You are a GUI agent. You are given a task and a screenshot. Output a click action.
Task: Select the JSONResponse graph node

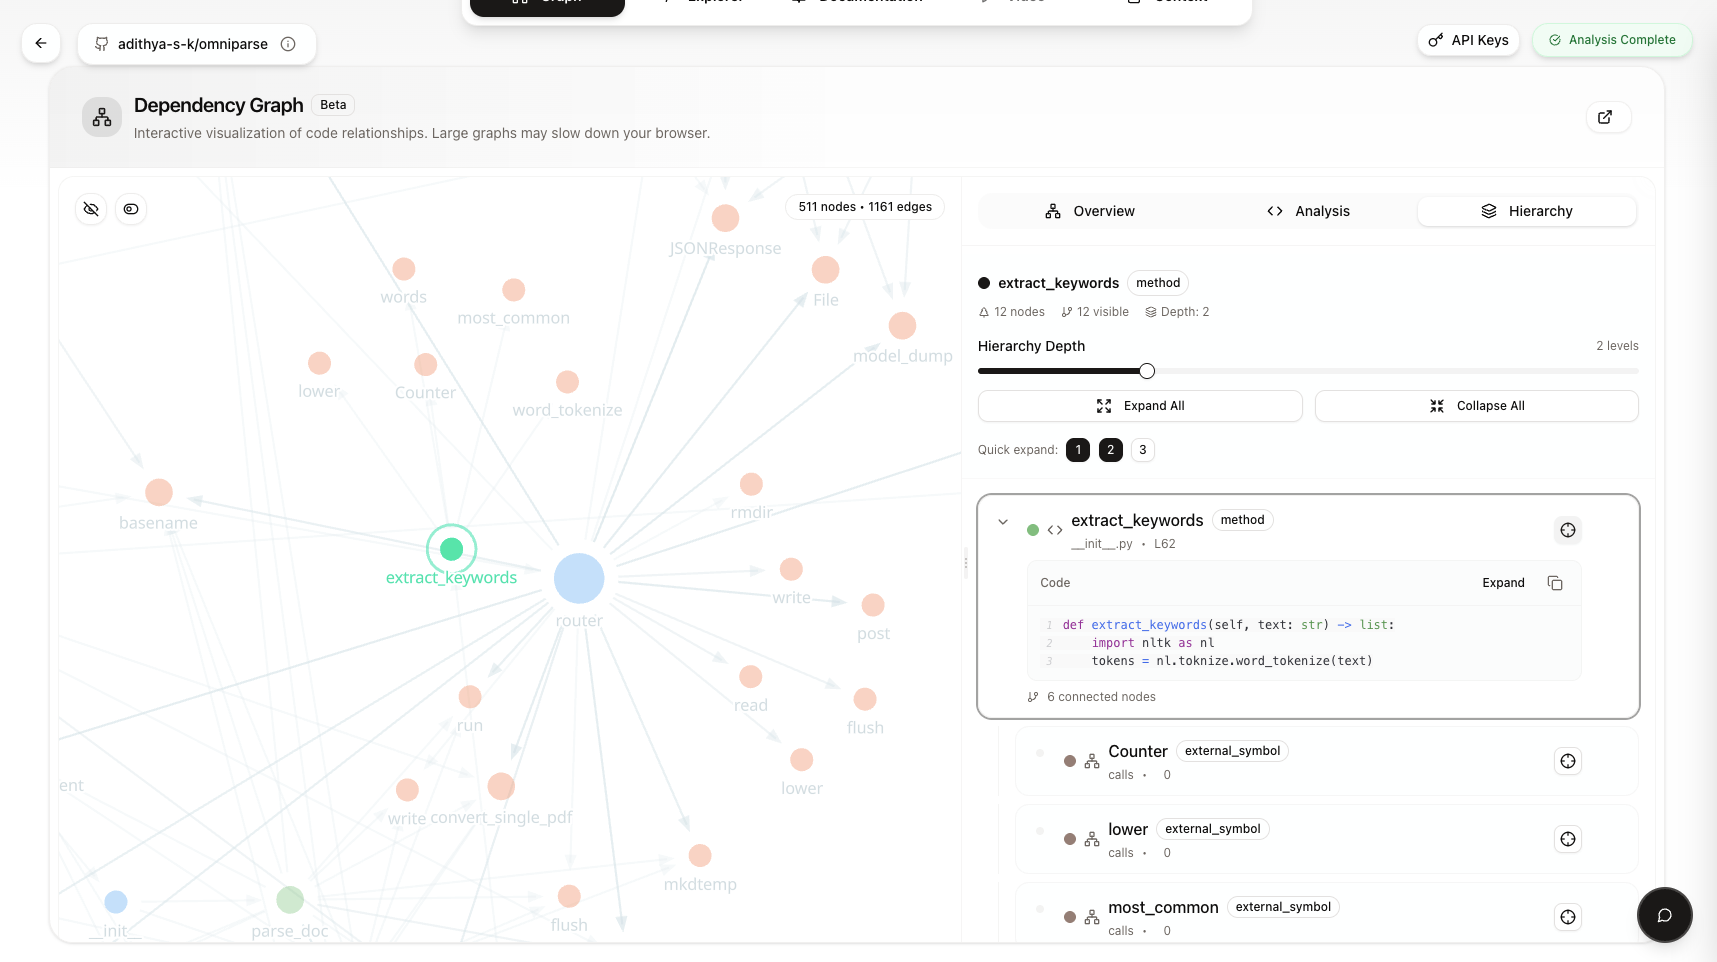pyautogui.click(x=725, y=218)
